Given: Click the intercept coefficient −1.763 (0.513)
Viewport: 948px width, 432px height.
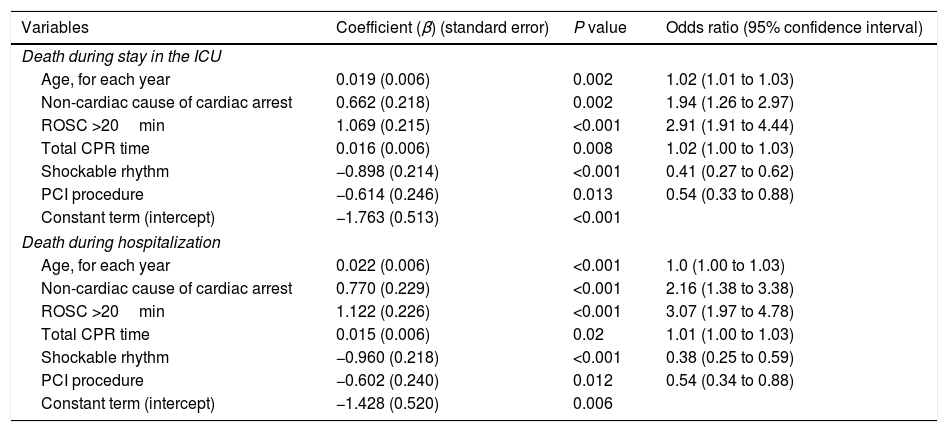Looking at the screenshot, I should pos(386,217).
